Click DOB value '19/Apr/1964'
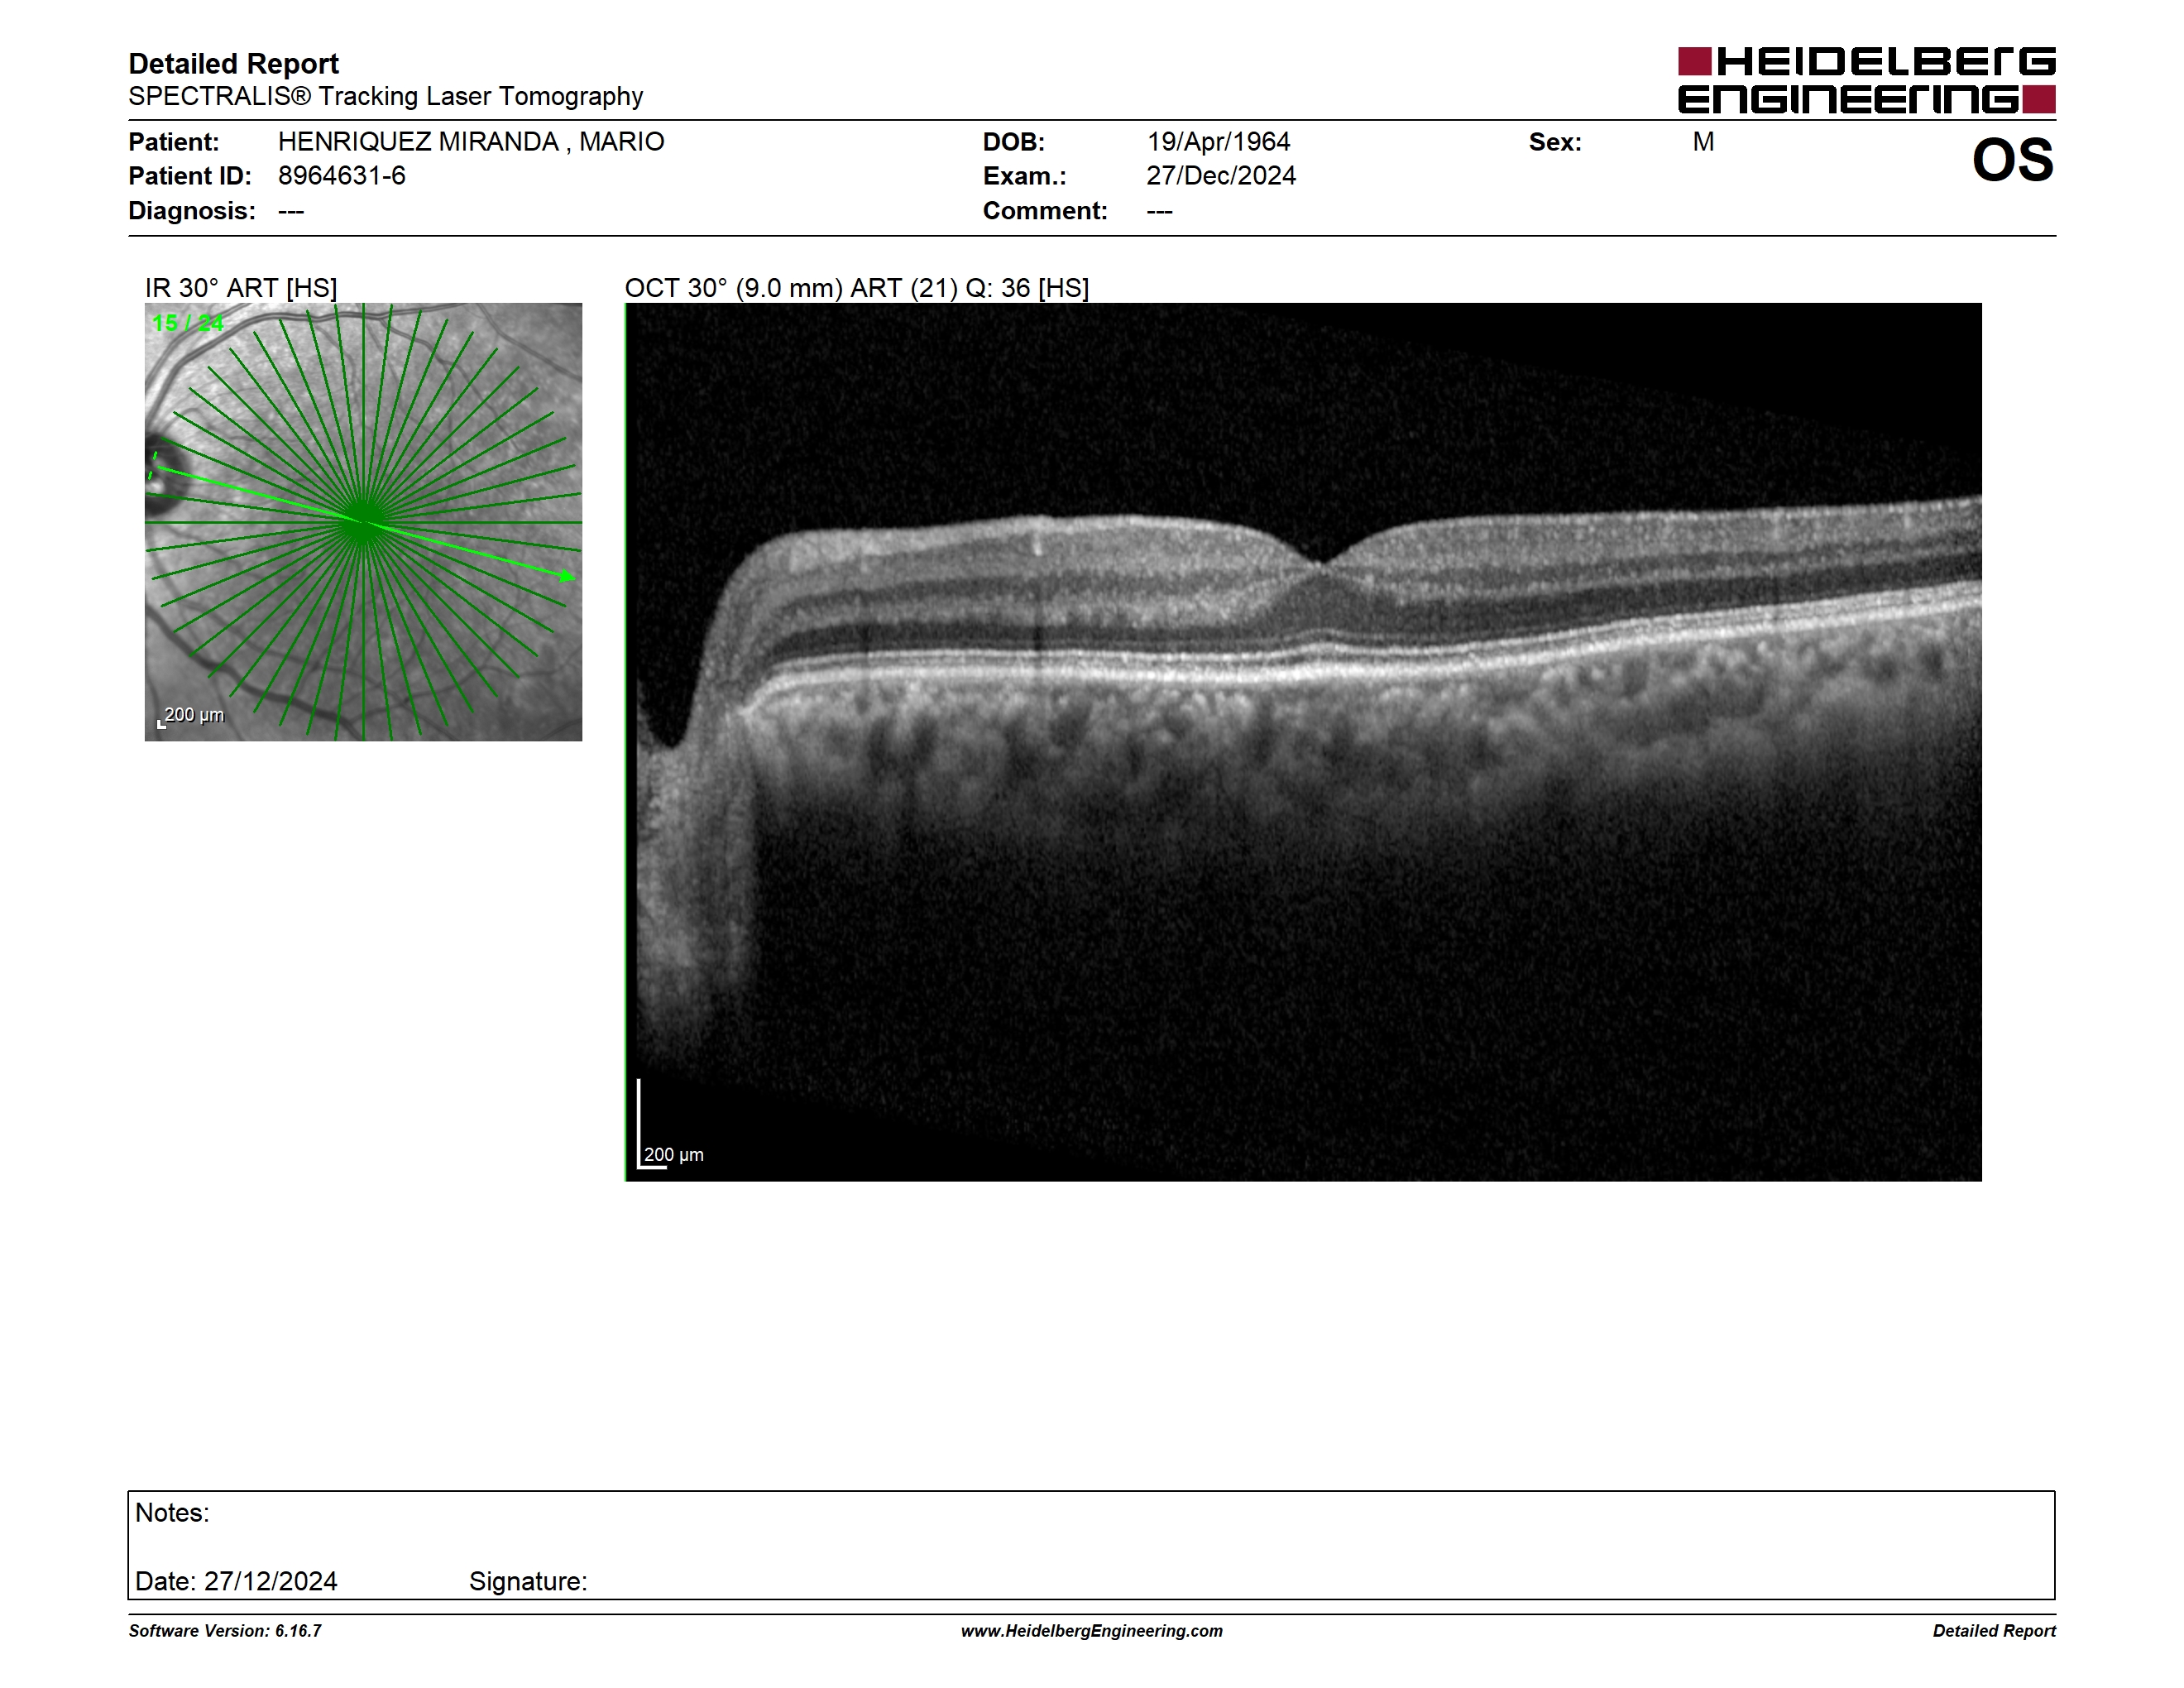 click(1218, 142)
